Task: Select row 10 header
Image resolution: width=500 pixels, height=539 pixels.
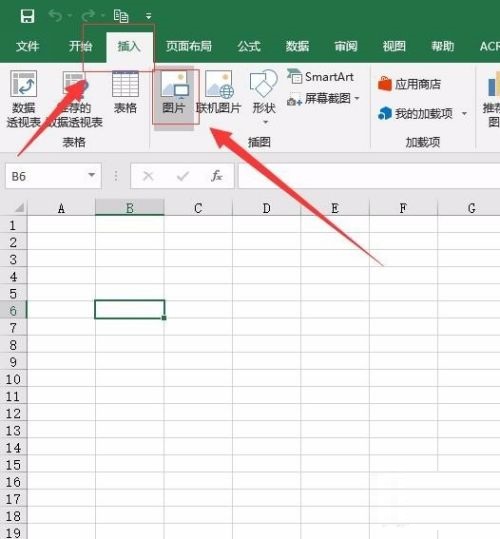Action: click(13, 379)
